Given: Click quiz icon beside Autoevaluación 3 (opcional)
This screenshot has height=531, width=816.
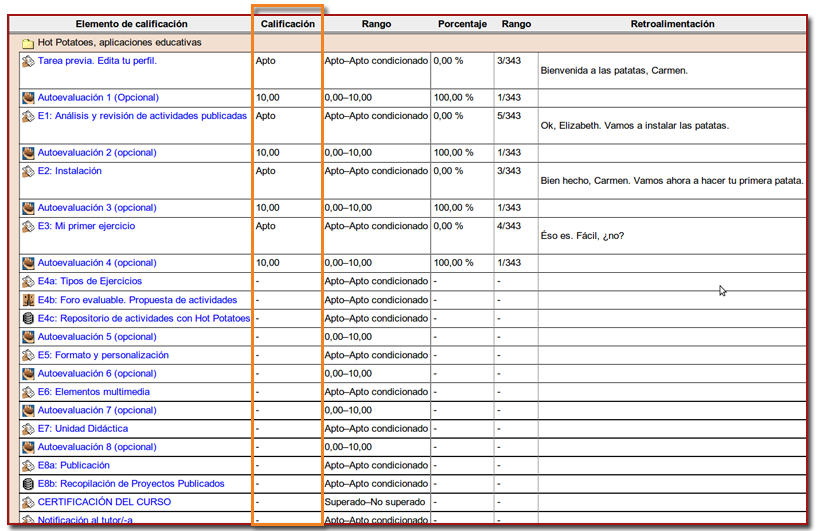Looking at the screenshot, I should pos(28,208).
